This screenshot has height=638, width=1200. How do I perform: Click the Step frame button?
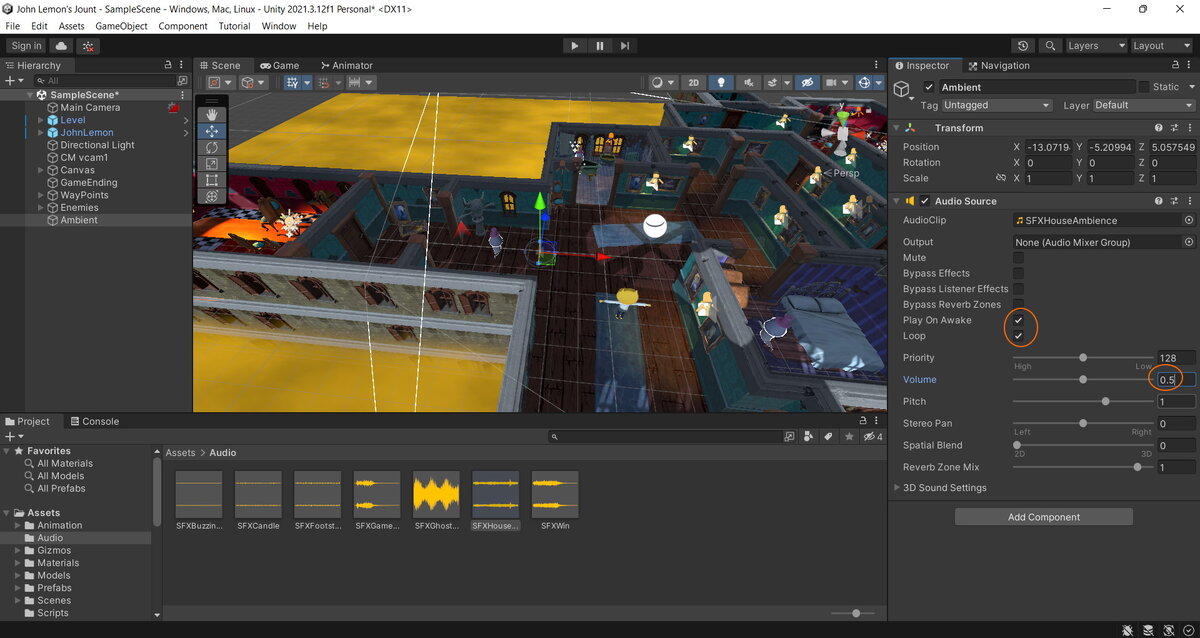click(x=625, y=46)
